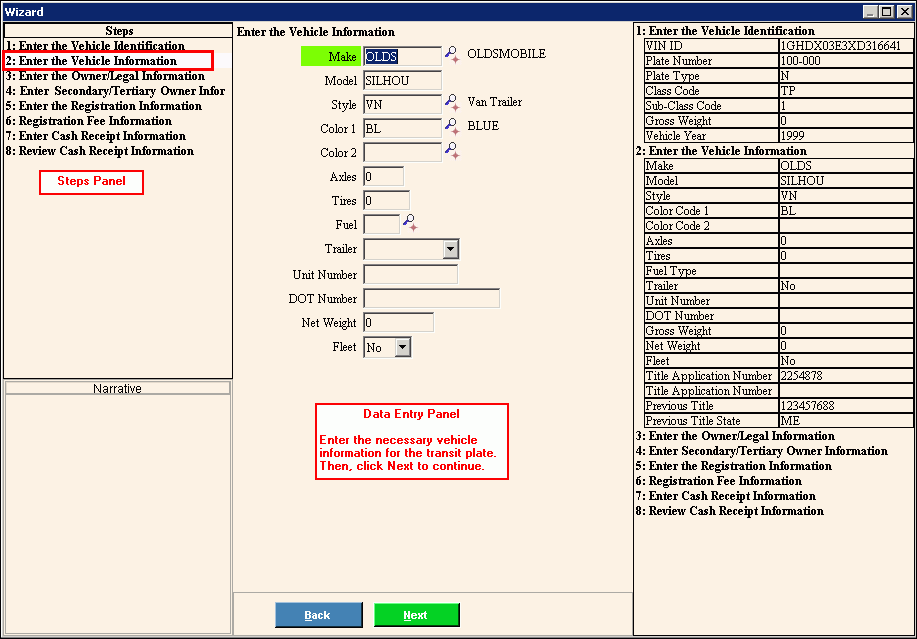Click the Back button
The height and width of the screenshot is (639, 917).
[318, 615]
